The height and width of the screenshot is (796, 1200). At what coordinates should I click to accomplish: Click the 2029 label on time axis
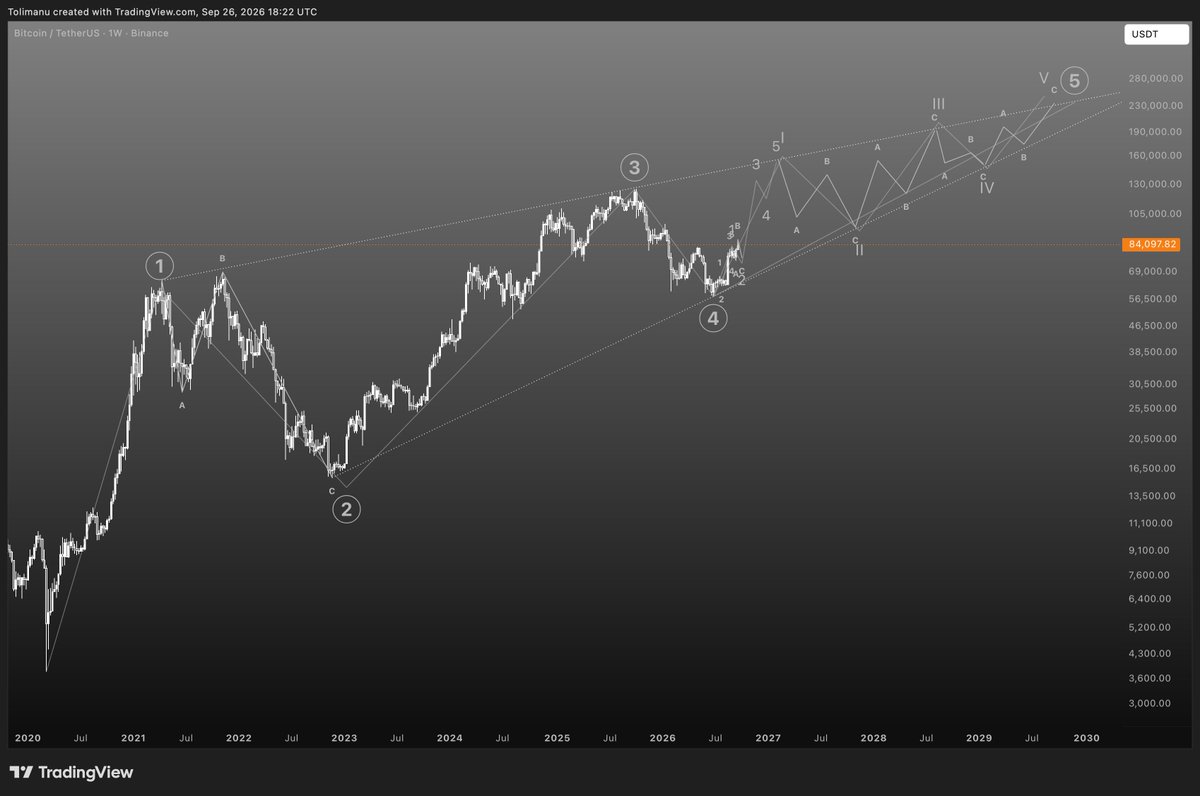(x=979, y=738)
